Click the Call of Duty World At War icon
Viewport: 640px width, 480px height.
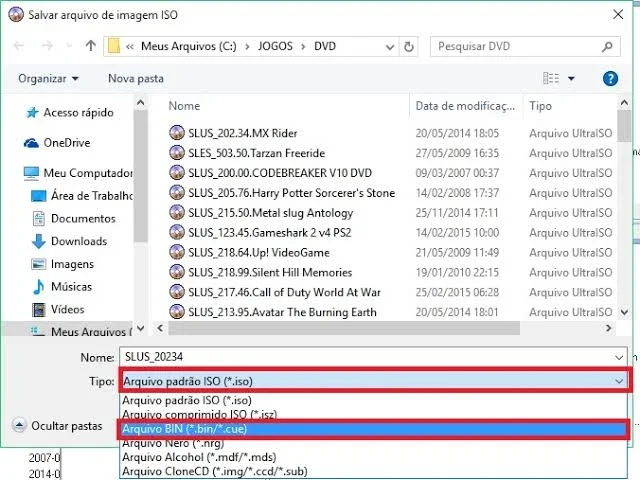point(177,292)
